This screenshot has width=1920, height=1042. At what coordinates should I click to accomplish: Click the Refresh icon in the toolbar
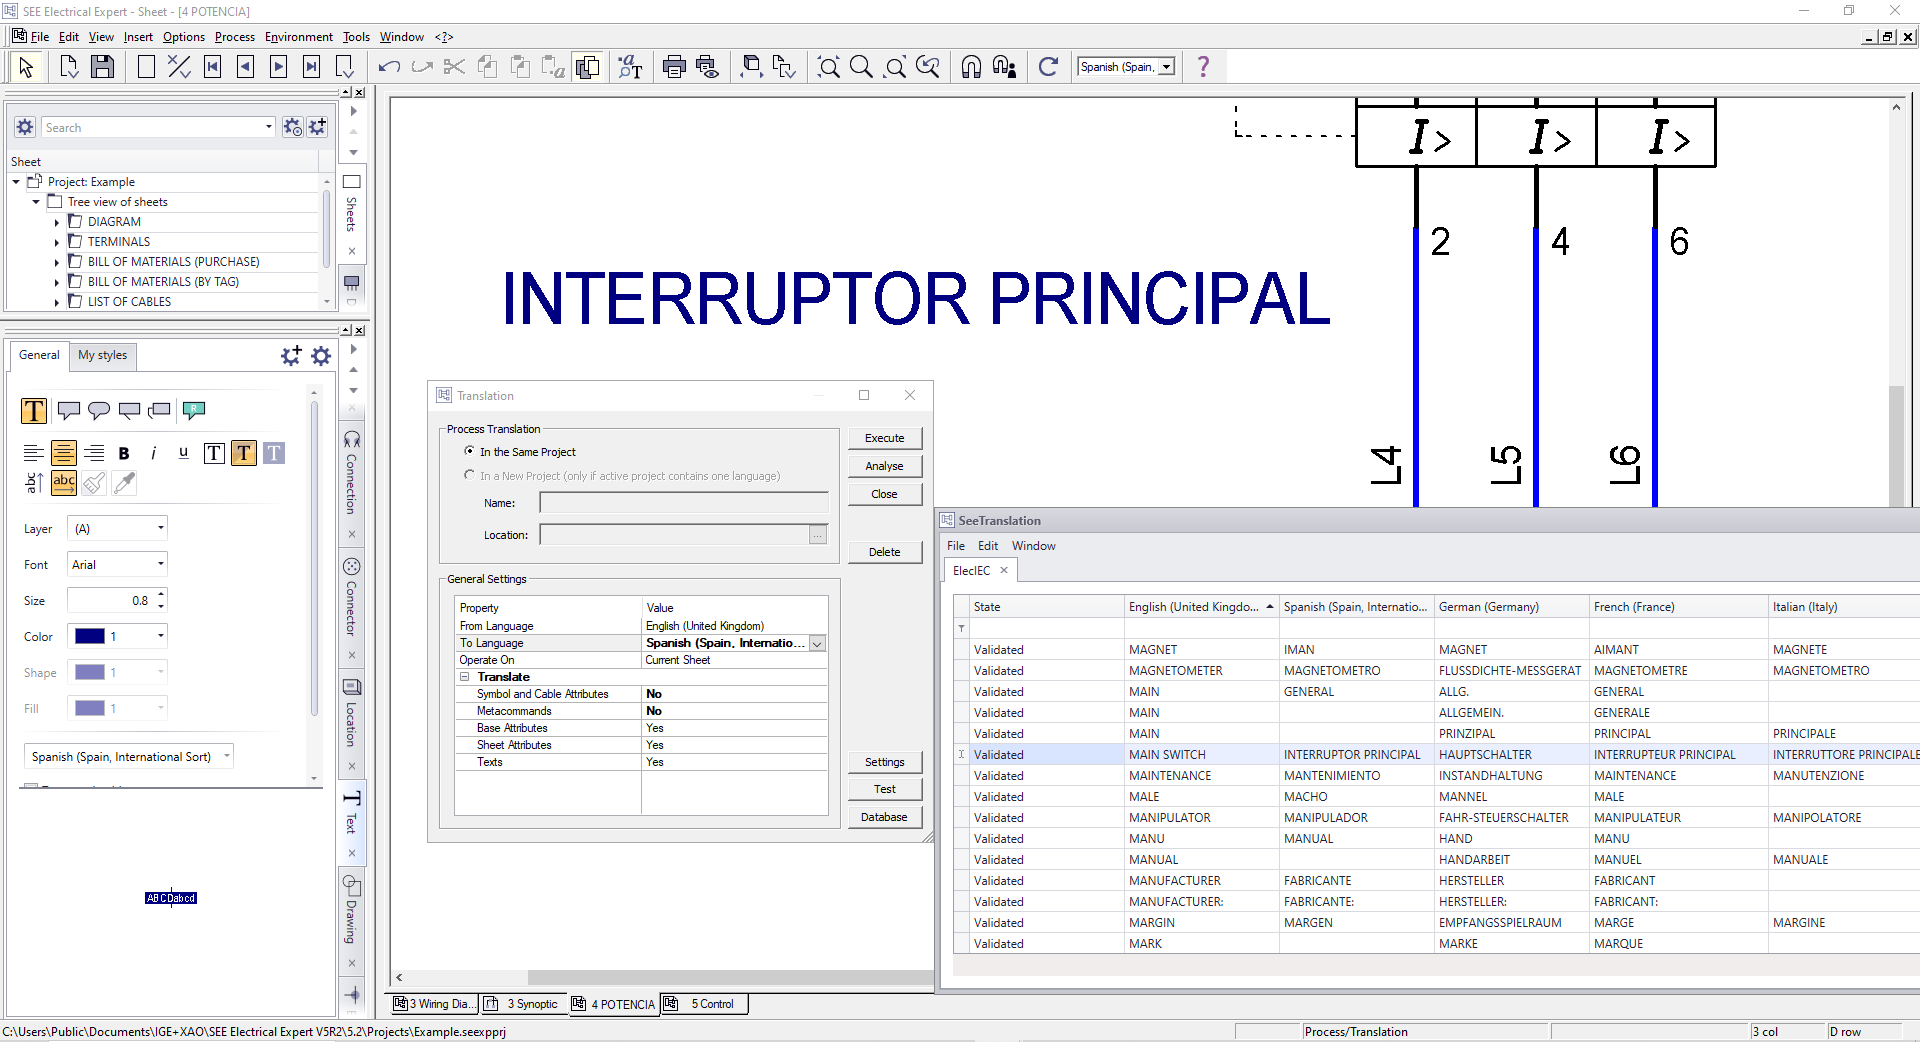pyautogui.click(x=1049, y=66)
